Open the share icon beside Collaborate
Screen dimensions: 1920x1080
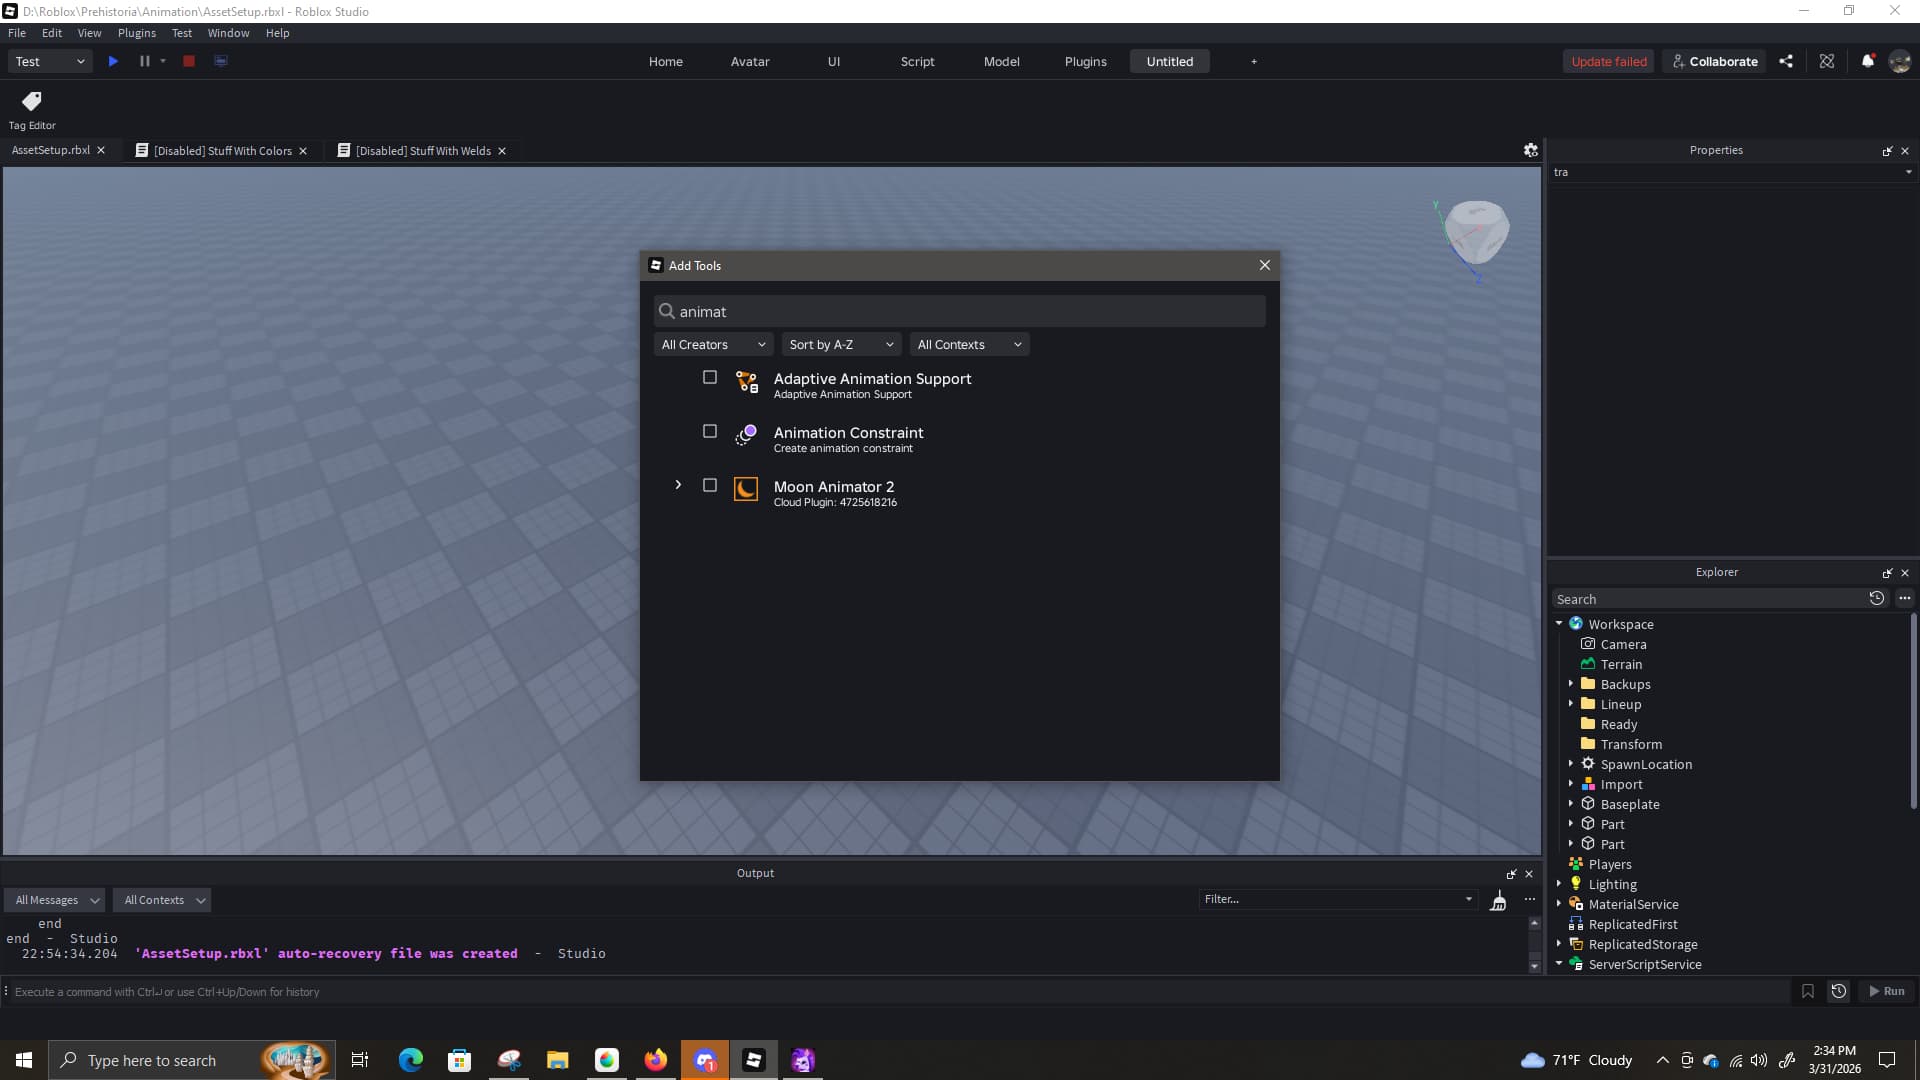[1786, 61]
